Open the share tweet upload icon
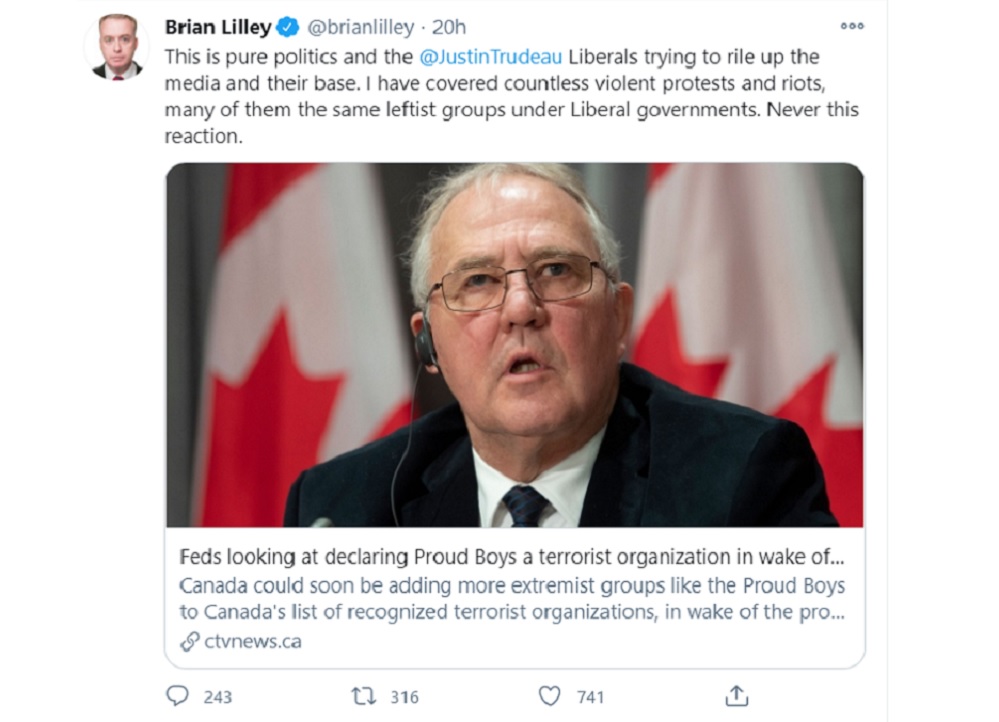Viewport: 999px width, 722px height. [737, 695]
